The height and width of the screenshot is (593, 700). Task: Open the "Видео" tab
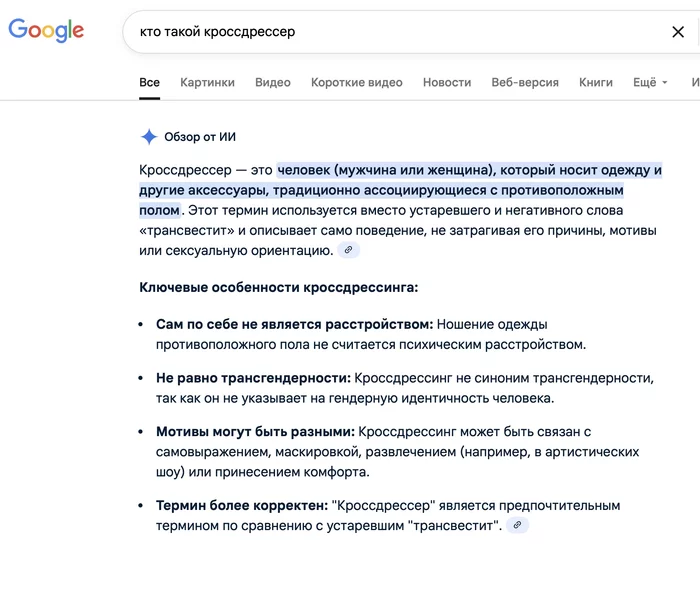click(273, 83)
